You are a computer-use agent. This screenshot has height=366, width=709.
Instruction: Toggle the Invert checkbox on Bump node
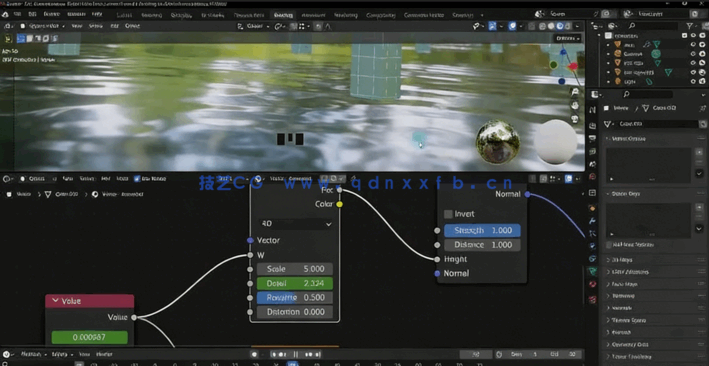tap(448, 214)
